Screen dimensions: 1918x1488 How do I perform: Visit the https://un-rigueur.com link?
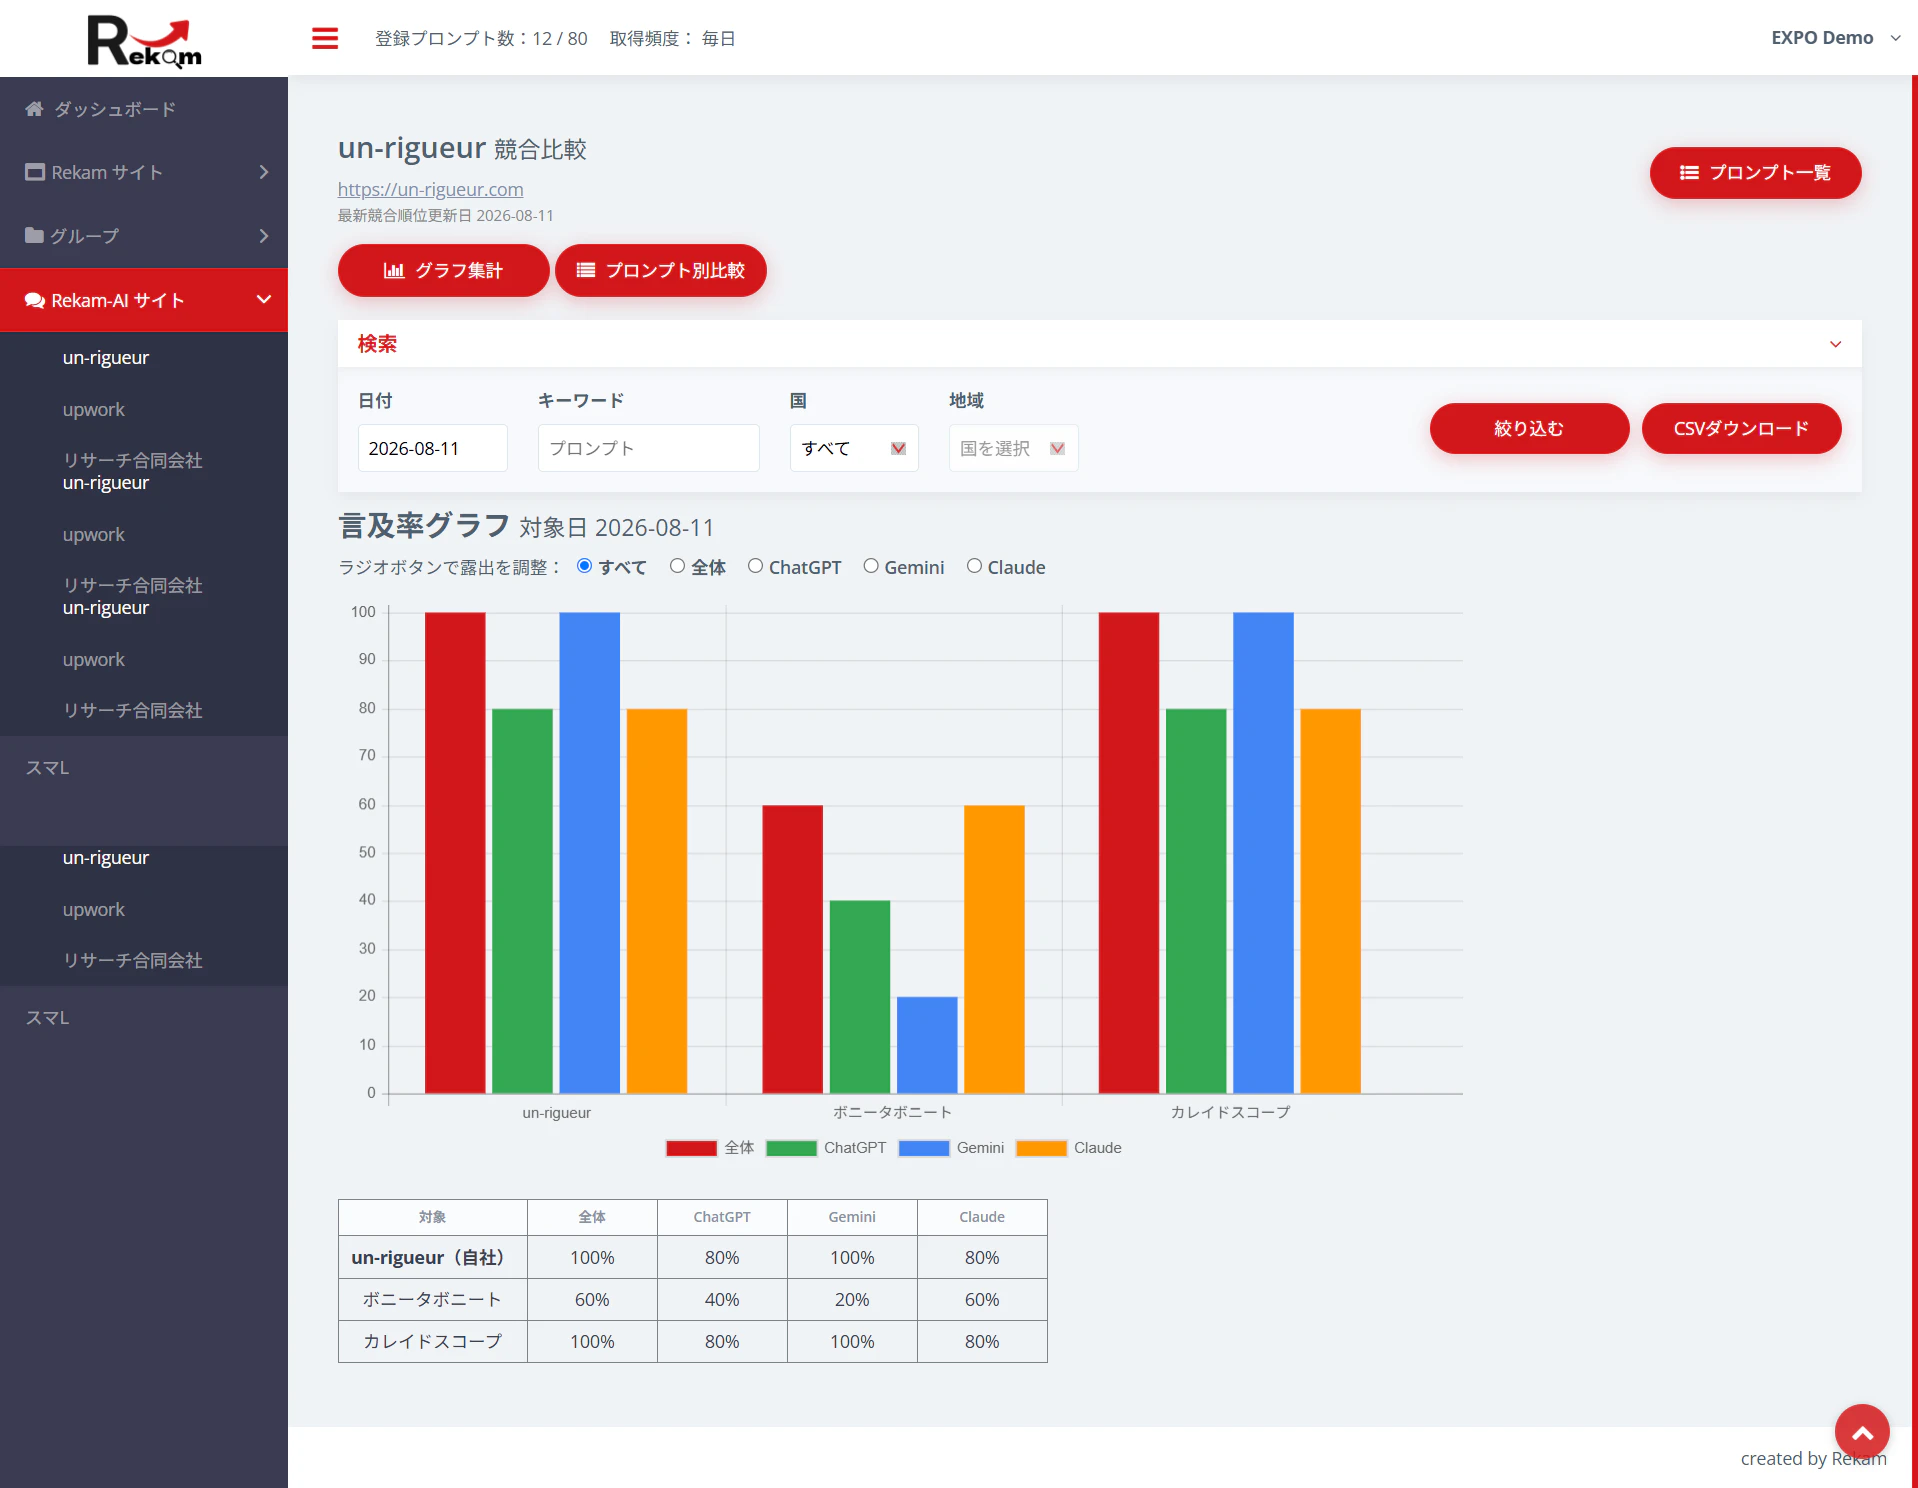(x=430, y=189)
